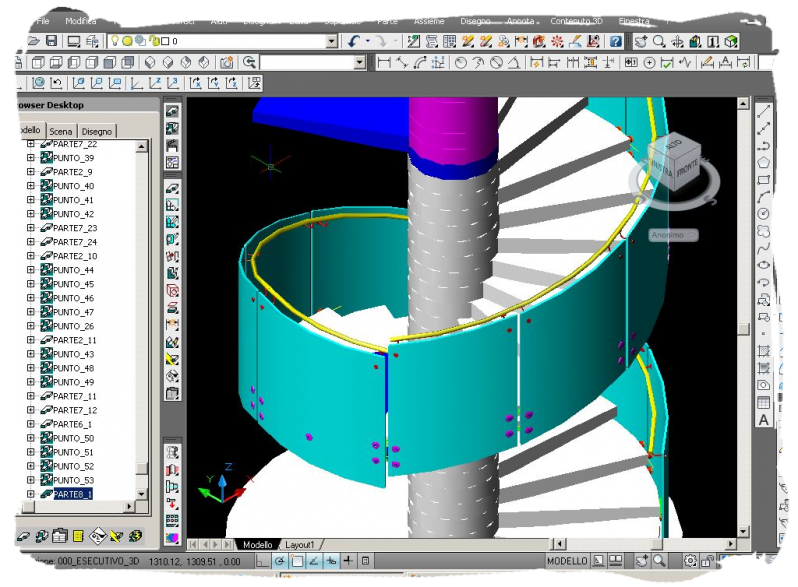This screenshot has width=798, height=587.
Task: Open the layer list dropdown arrow
Action: coord(332,41)
